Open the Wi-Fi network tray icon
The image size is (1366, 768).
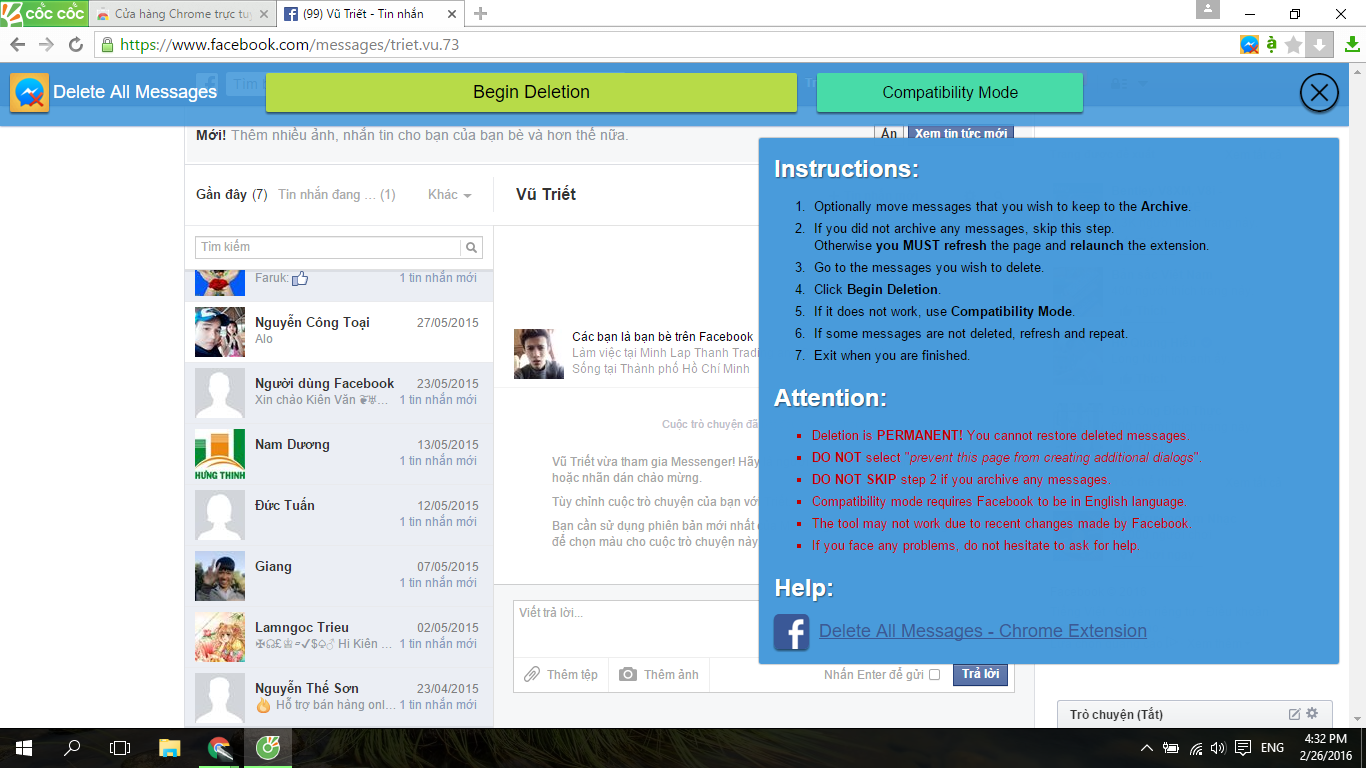pyautogui.click(x=1196, y=748)
